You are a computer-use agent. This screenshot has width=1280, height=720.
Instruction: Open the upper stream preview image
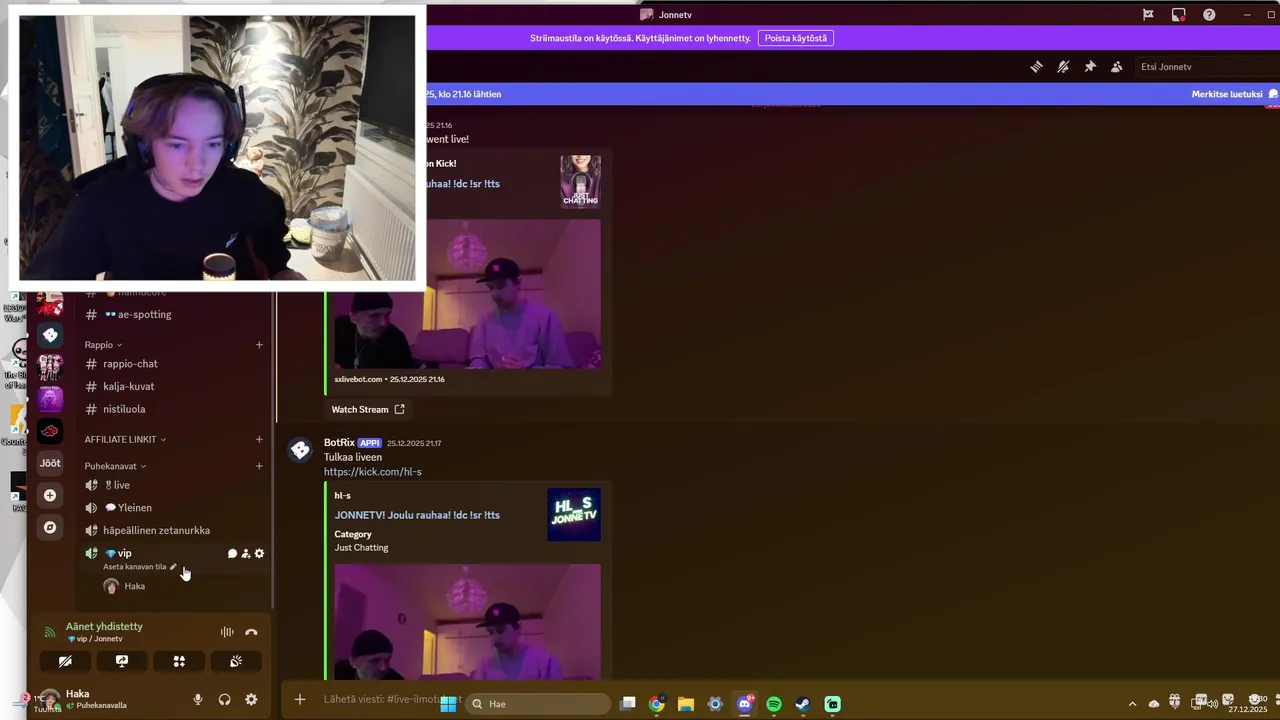pos(467,294)
